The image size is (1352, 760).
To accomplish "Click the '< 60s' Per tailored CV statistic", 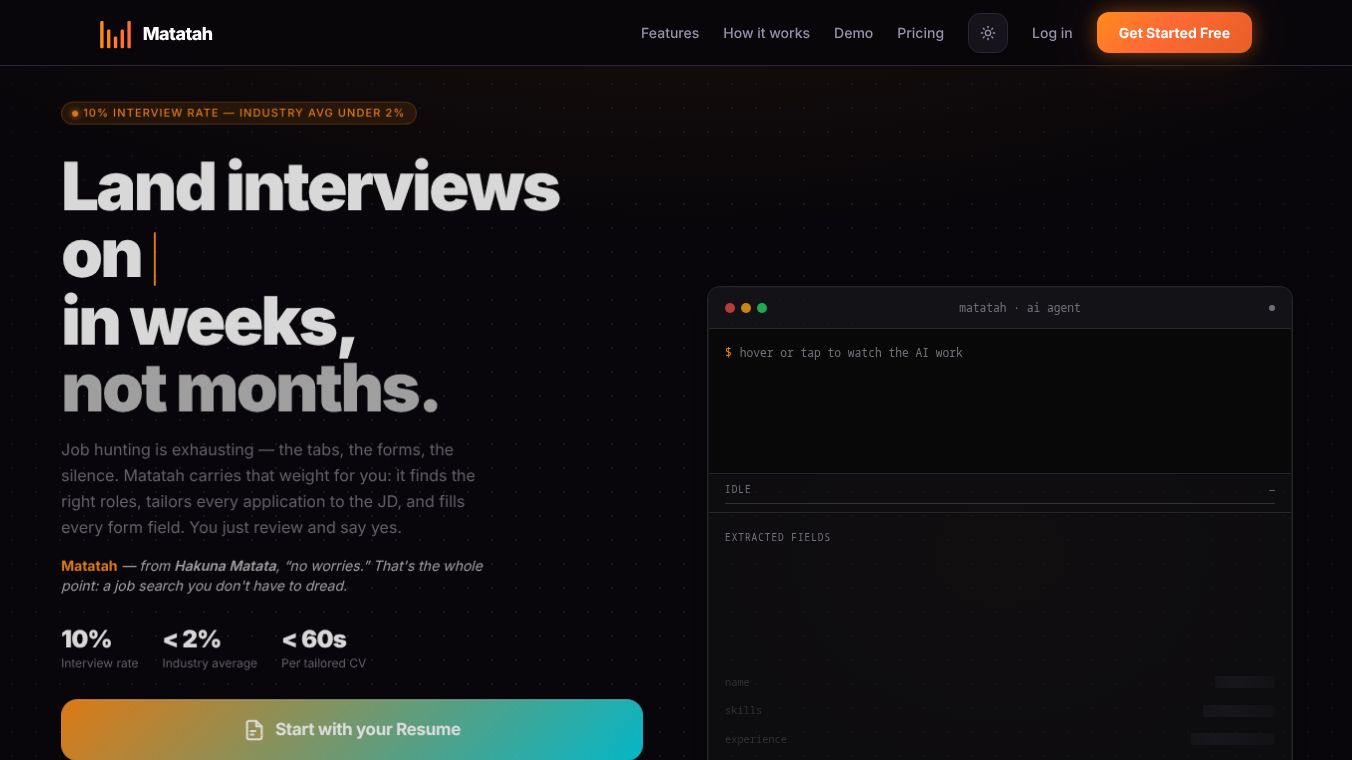I will (x=314, y=639).
